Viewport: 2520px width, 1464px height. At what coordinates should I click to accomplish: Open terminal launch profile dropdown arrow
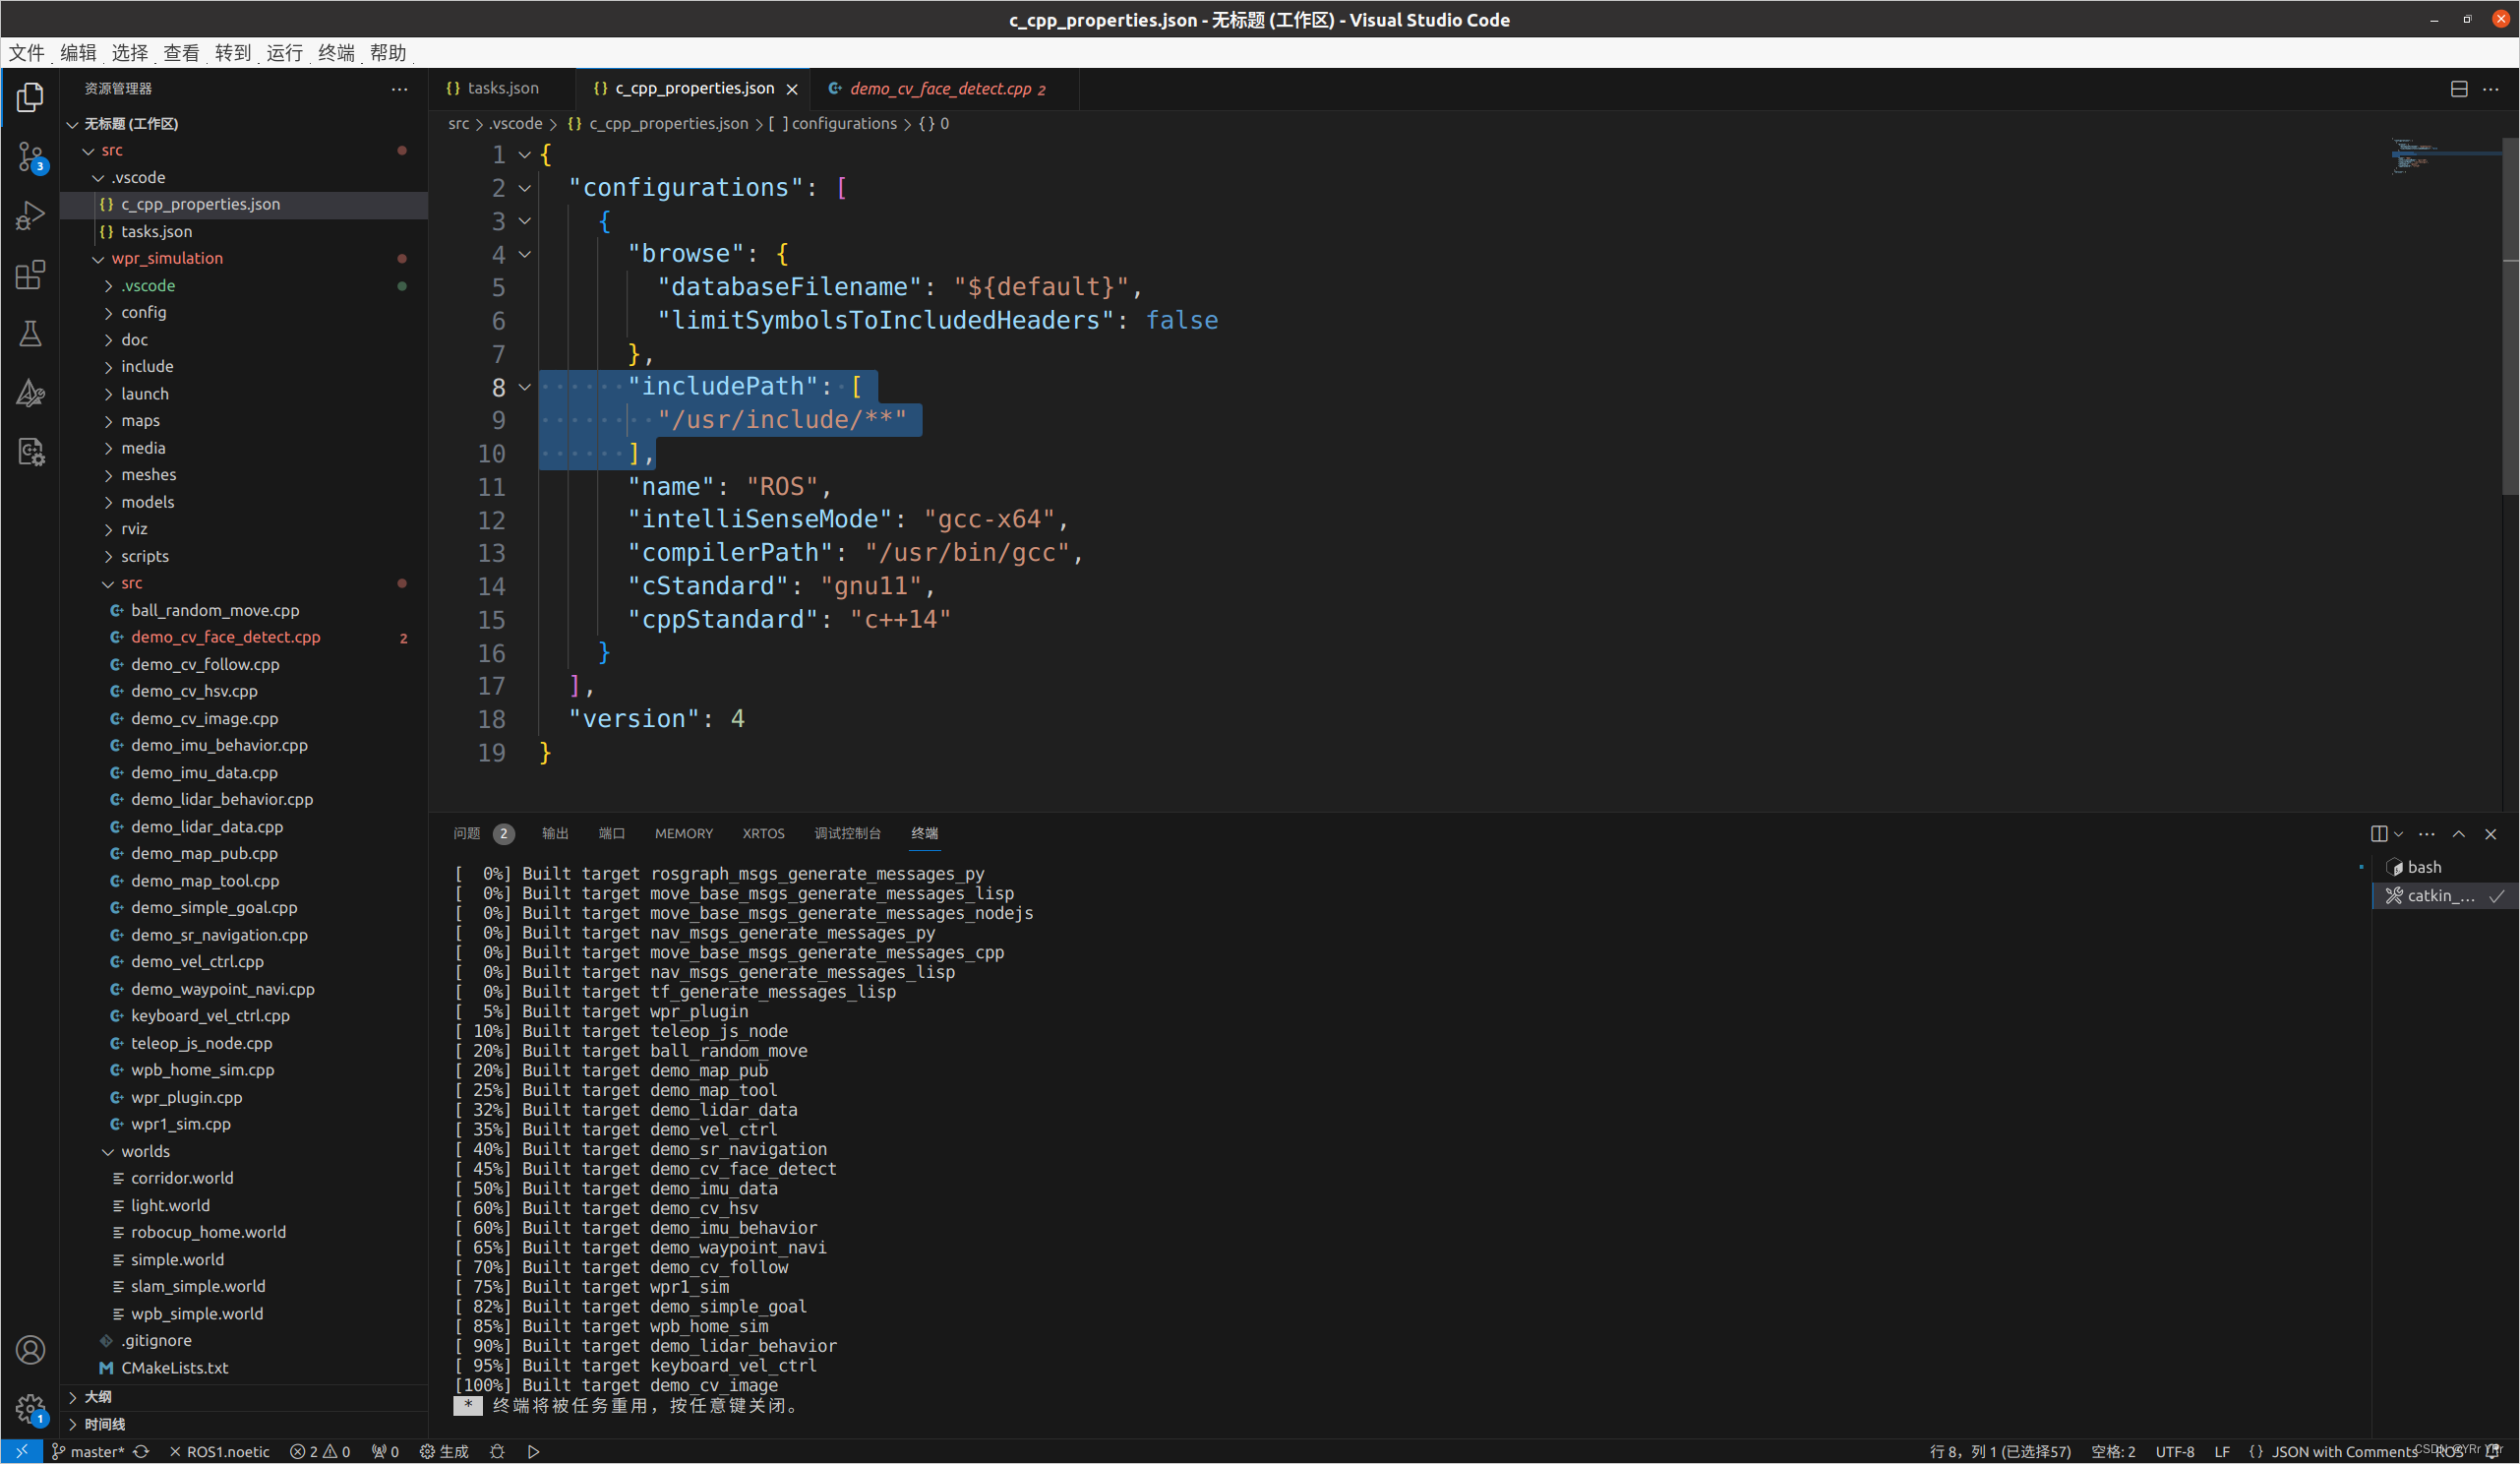2398,834
